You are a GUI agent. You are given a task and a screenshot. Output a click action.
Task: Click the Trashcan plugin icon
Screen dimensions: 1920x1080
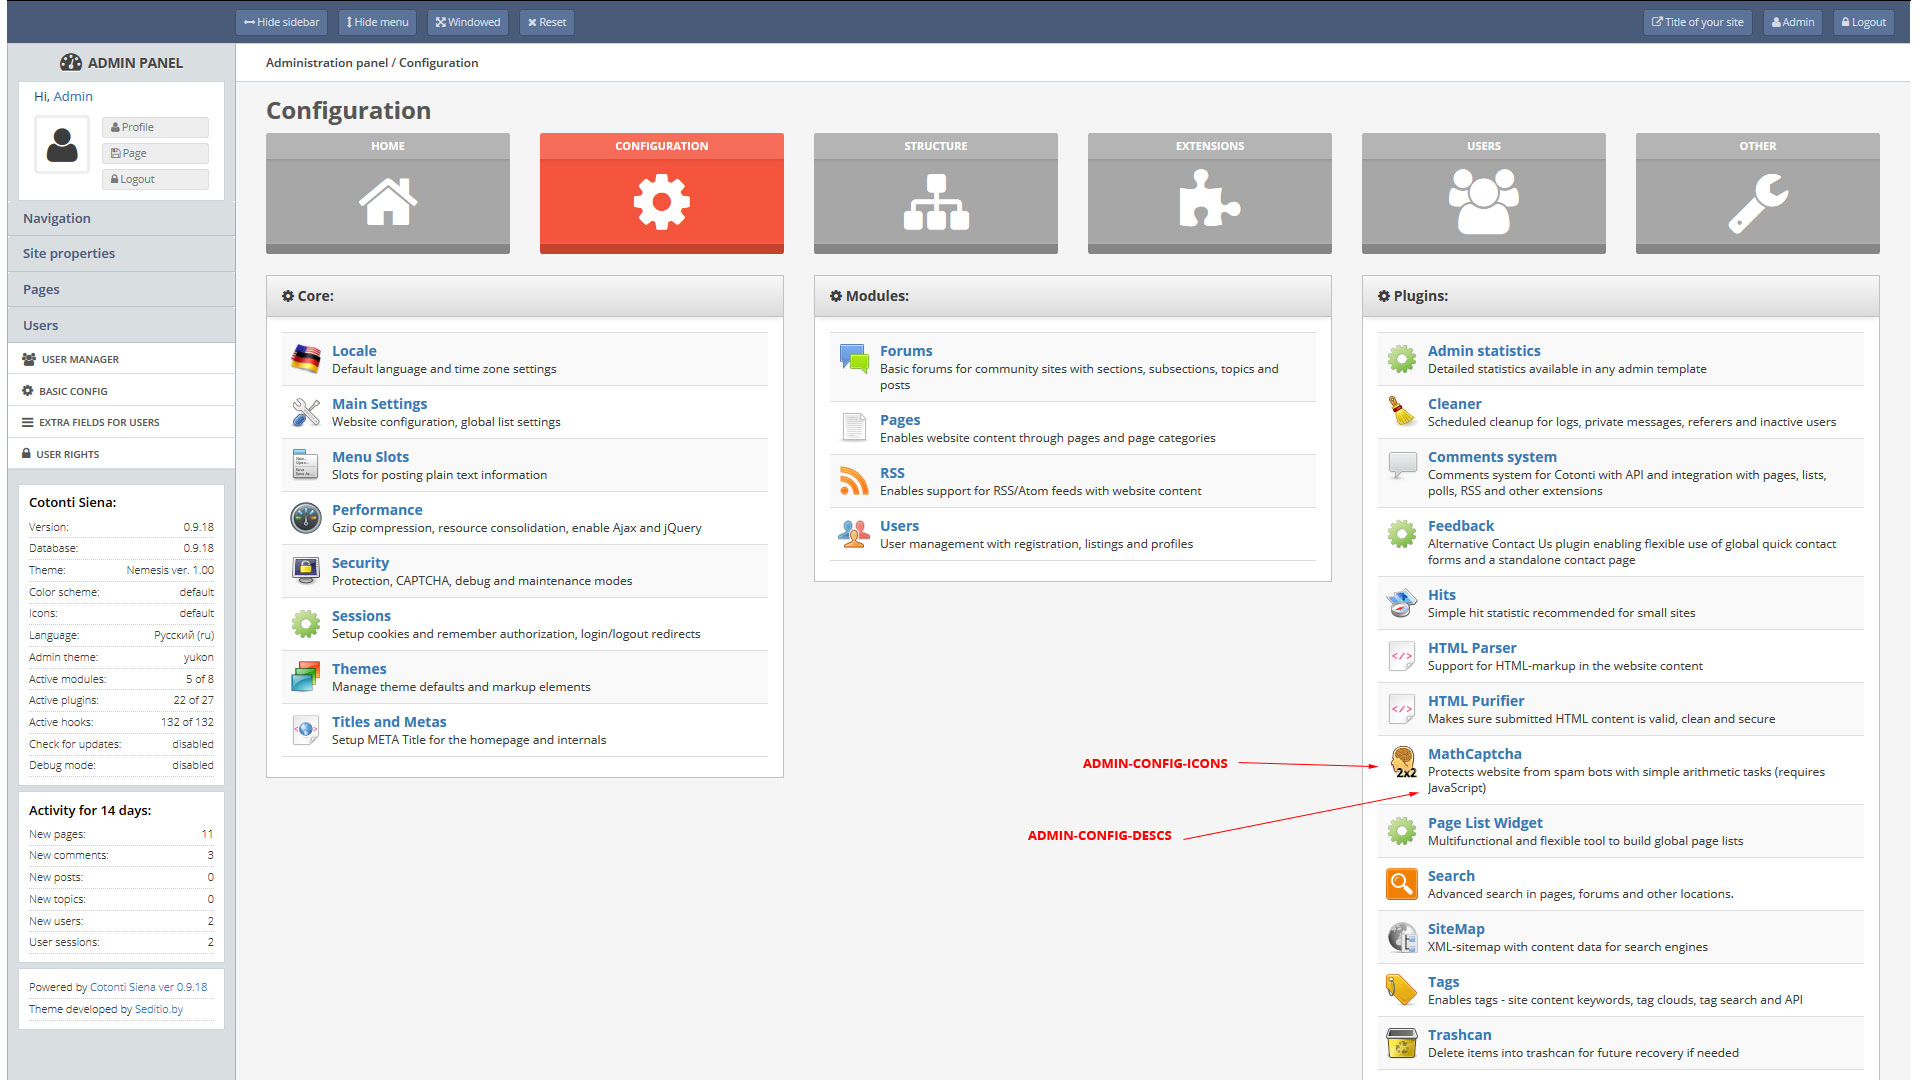tap(1401, 1043)
